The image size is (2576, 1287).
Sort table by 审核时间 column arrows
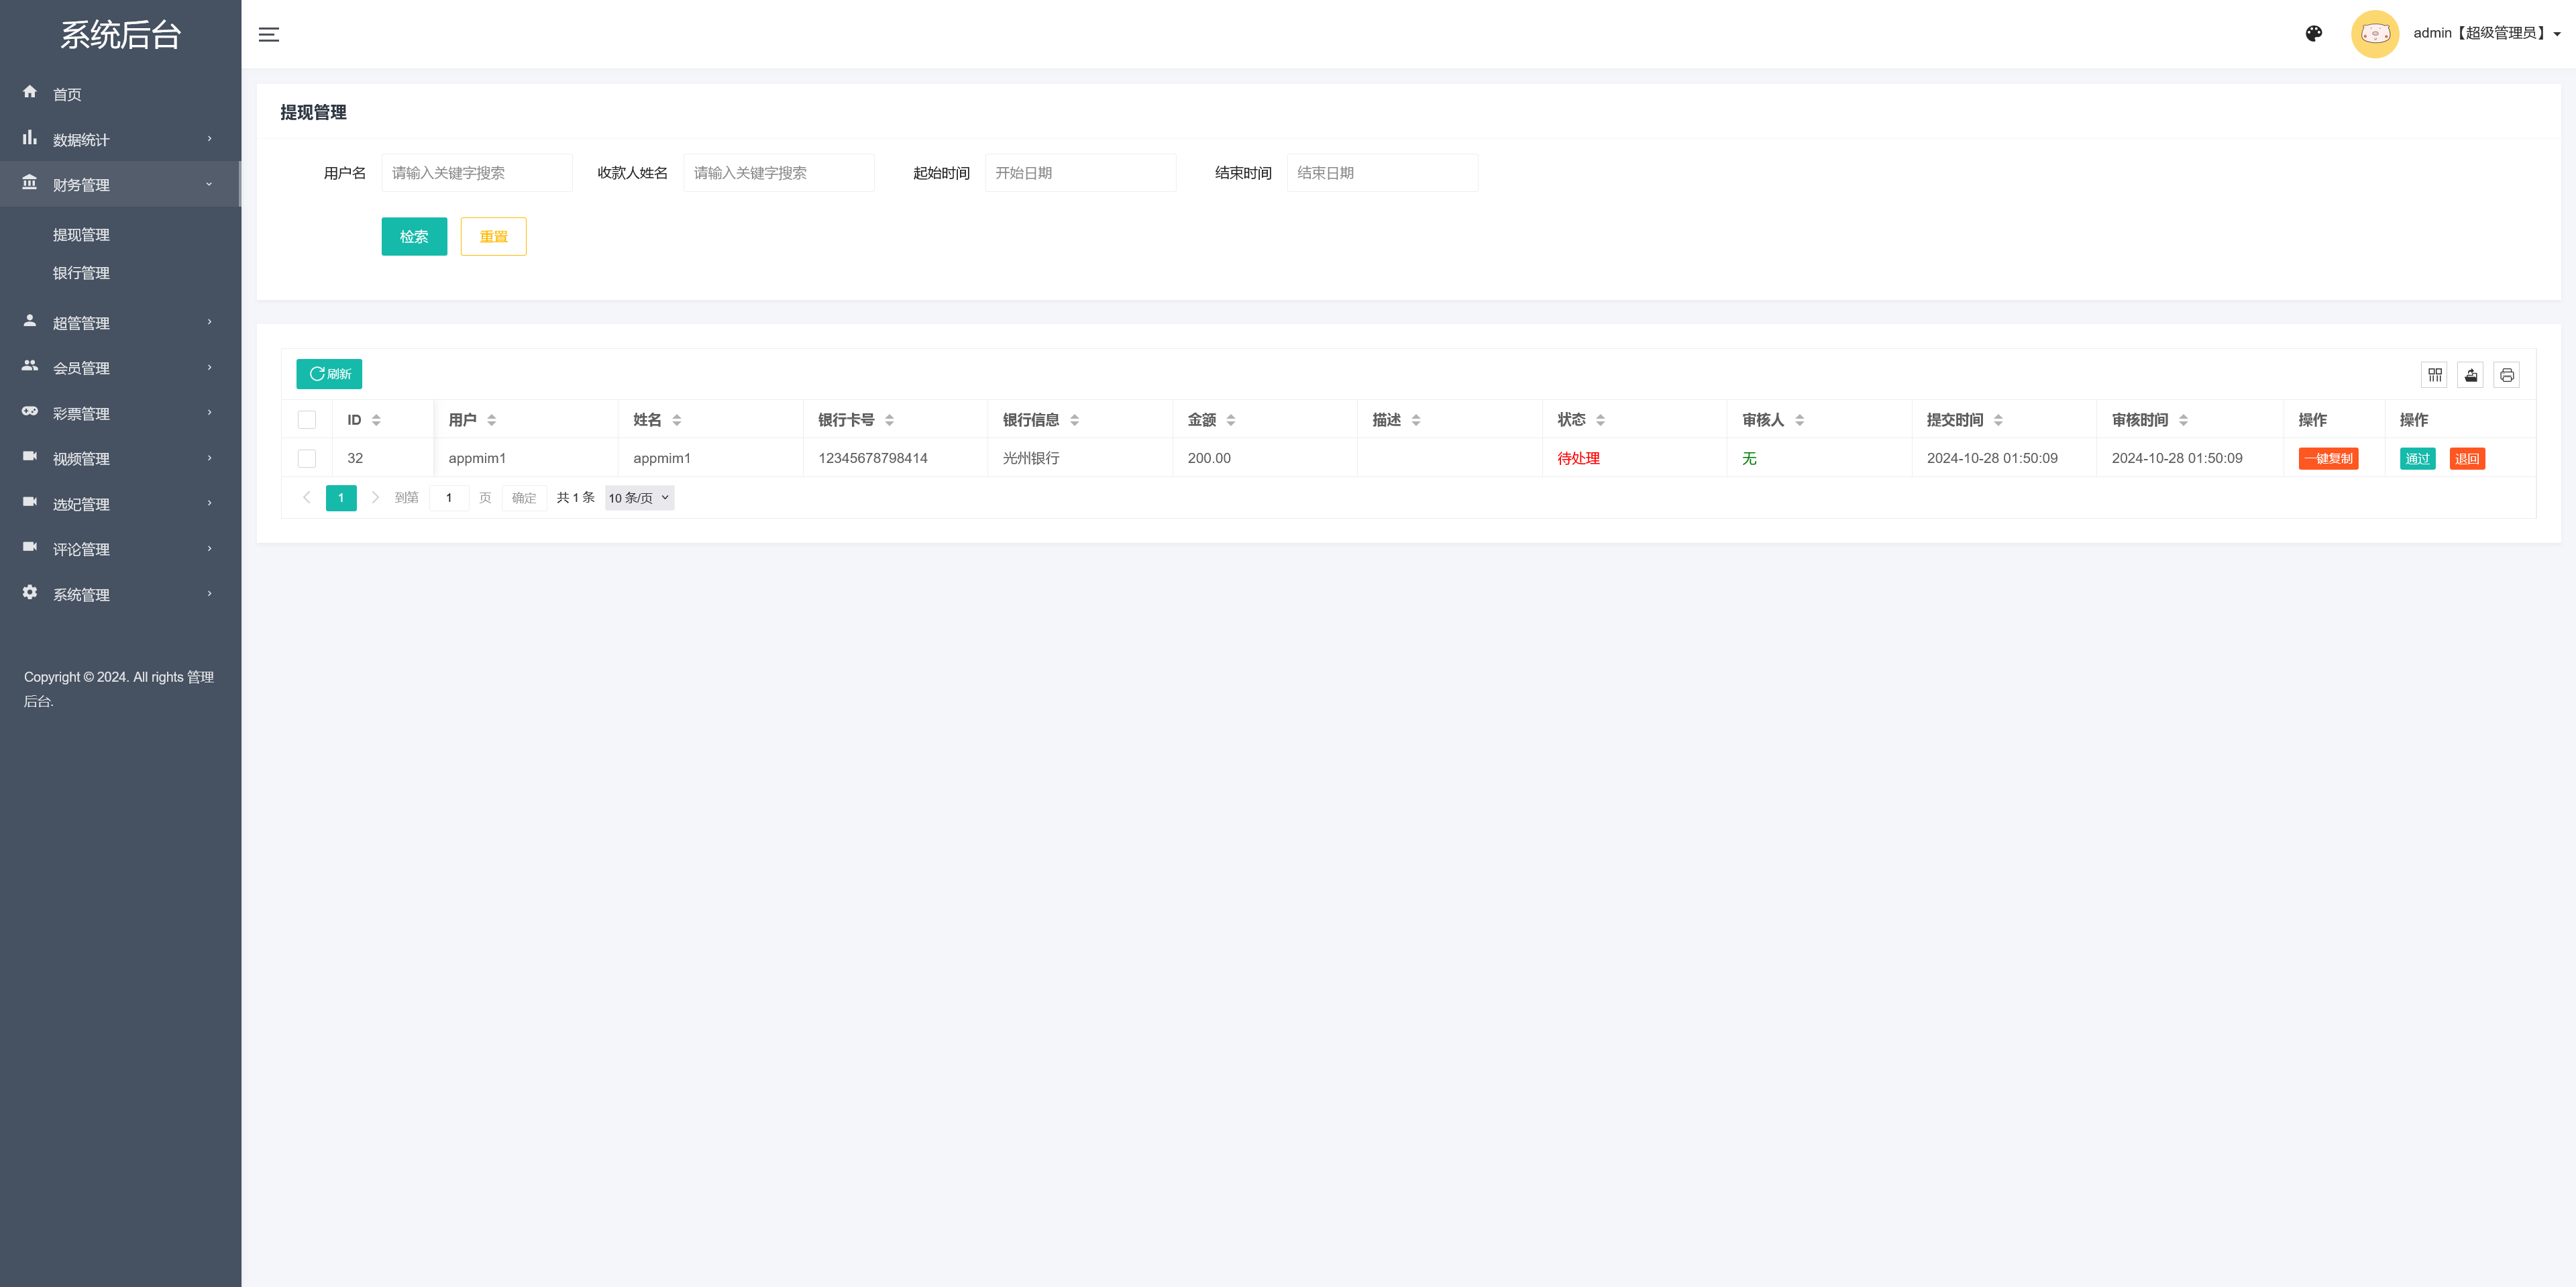coord(2183,420)
